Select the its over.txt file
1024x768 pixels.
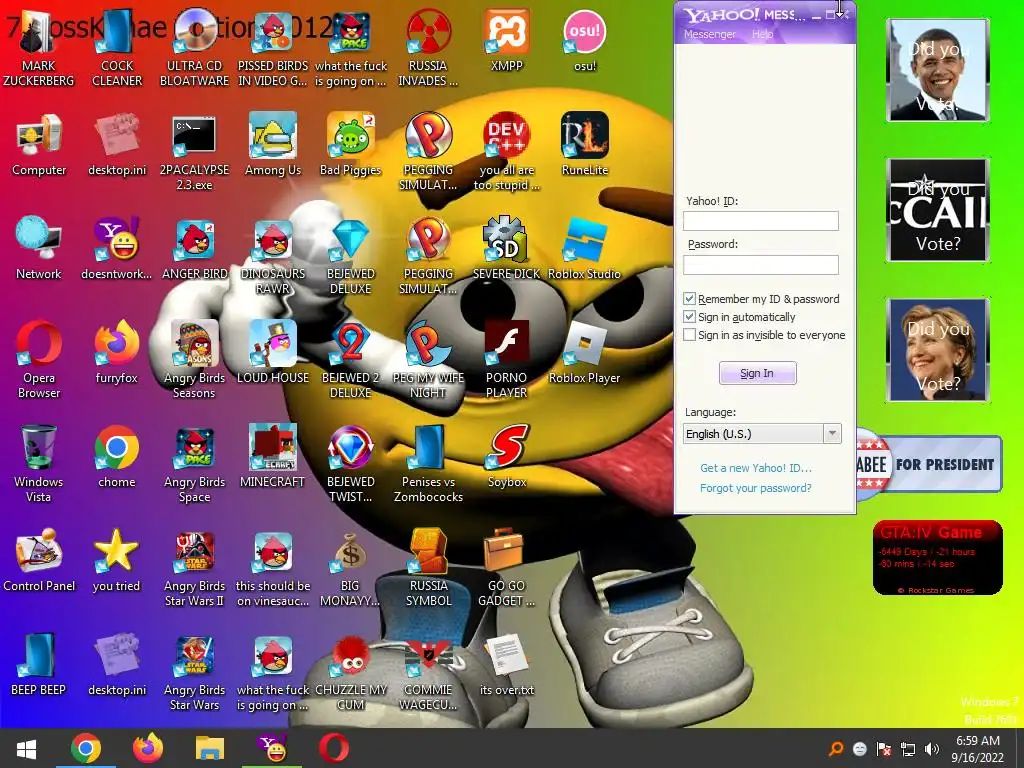pyautogui.click(x=507, y=665)
